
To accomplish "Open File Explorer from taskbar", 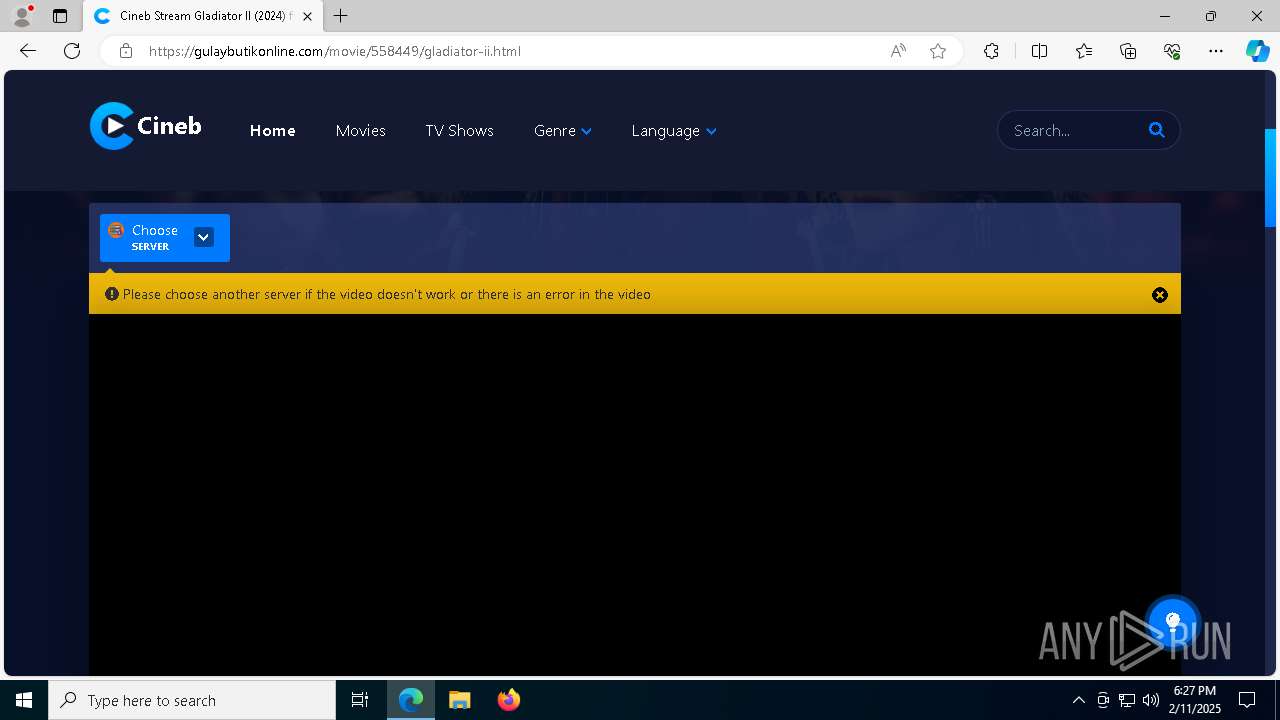I will (459, 700).
